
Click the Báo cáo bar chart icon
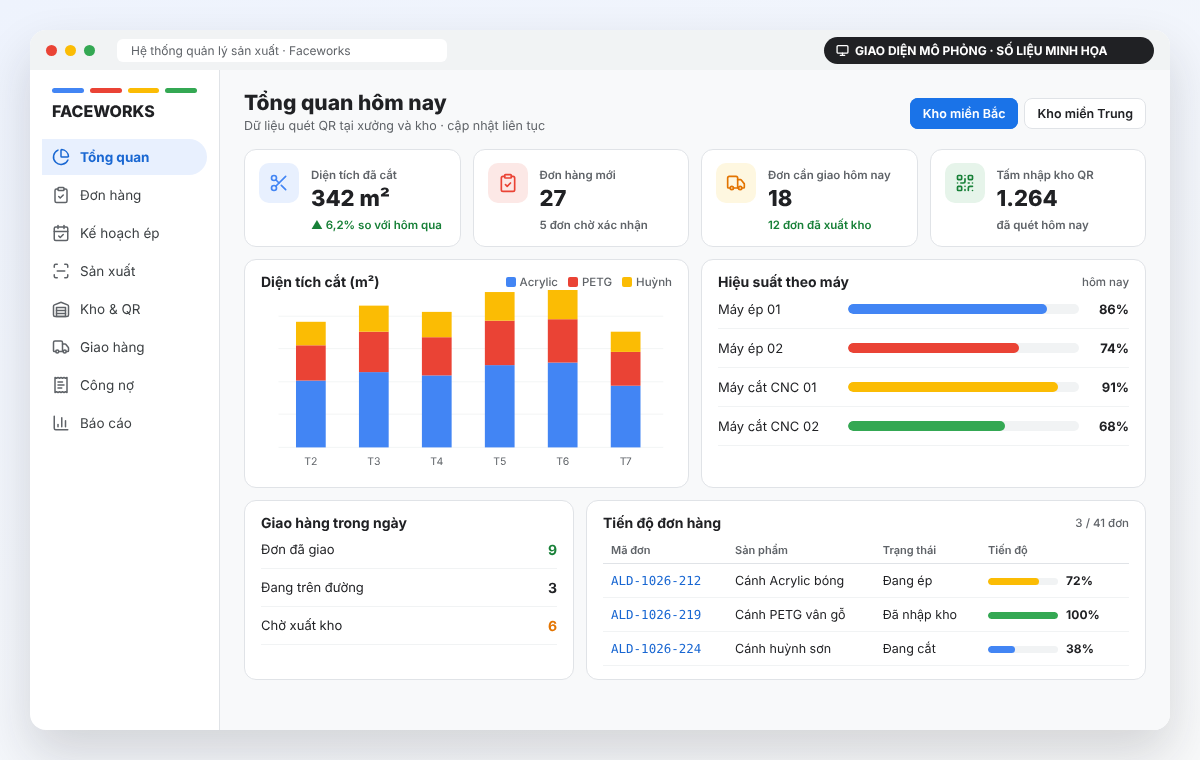click(61, 423)
